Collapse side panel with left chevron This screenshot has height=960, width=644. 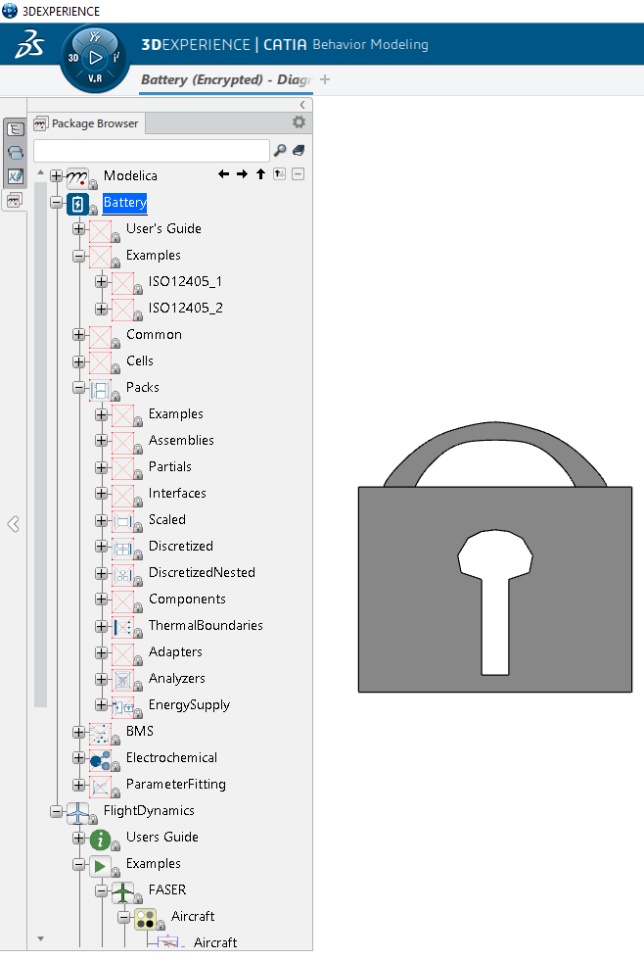[13, 524]
